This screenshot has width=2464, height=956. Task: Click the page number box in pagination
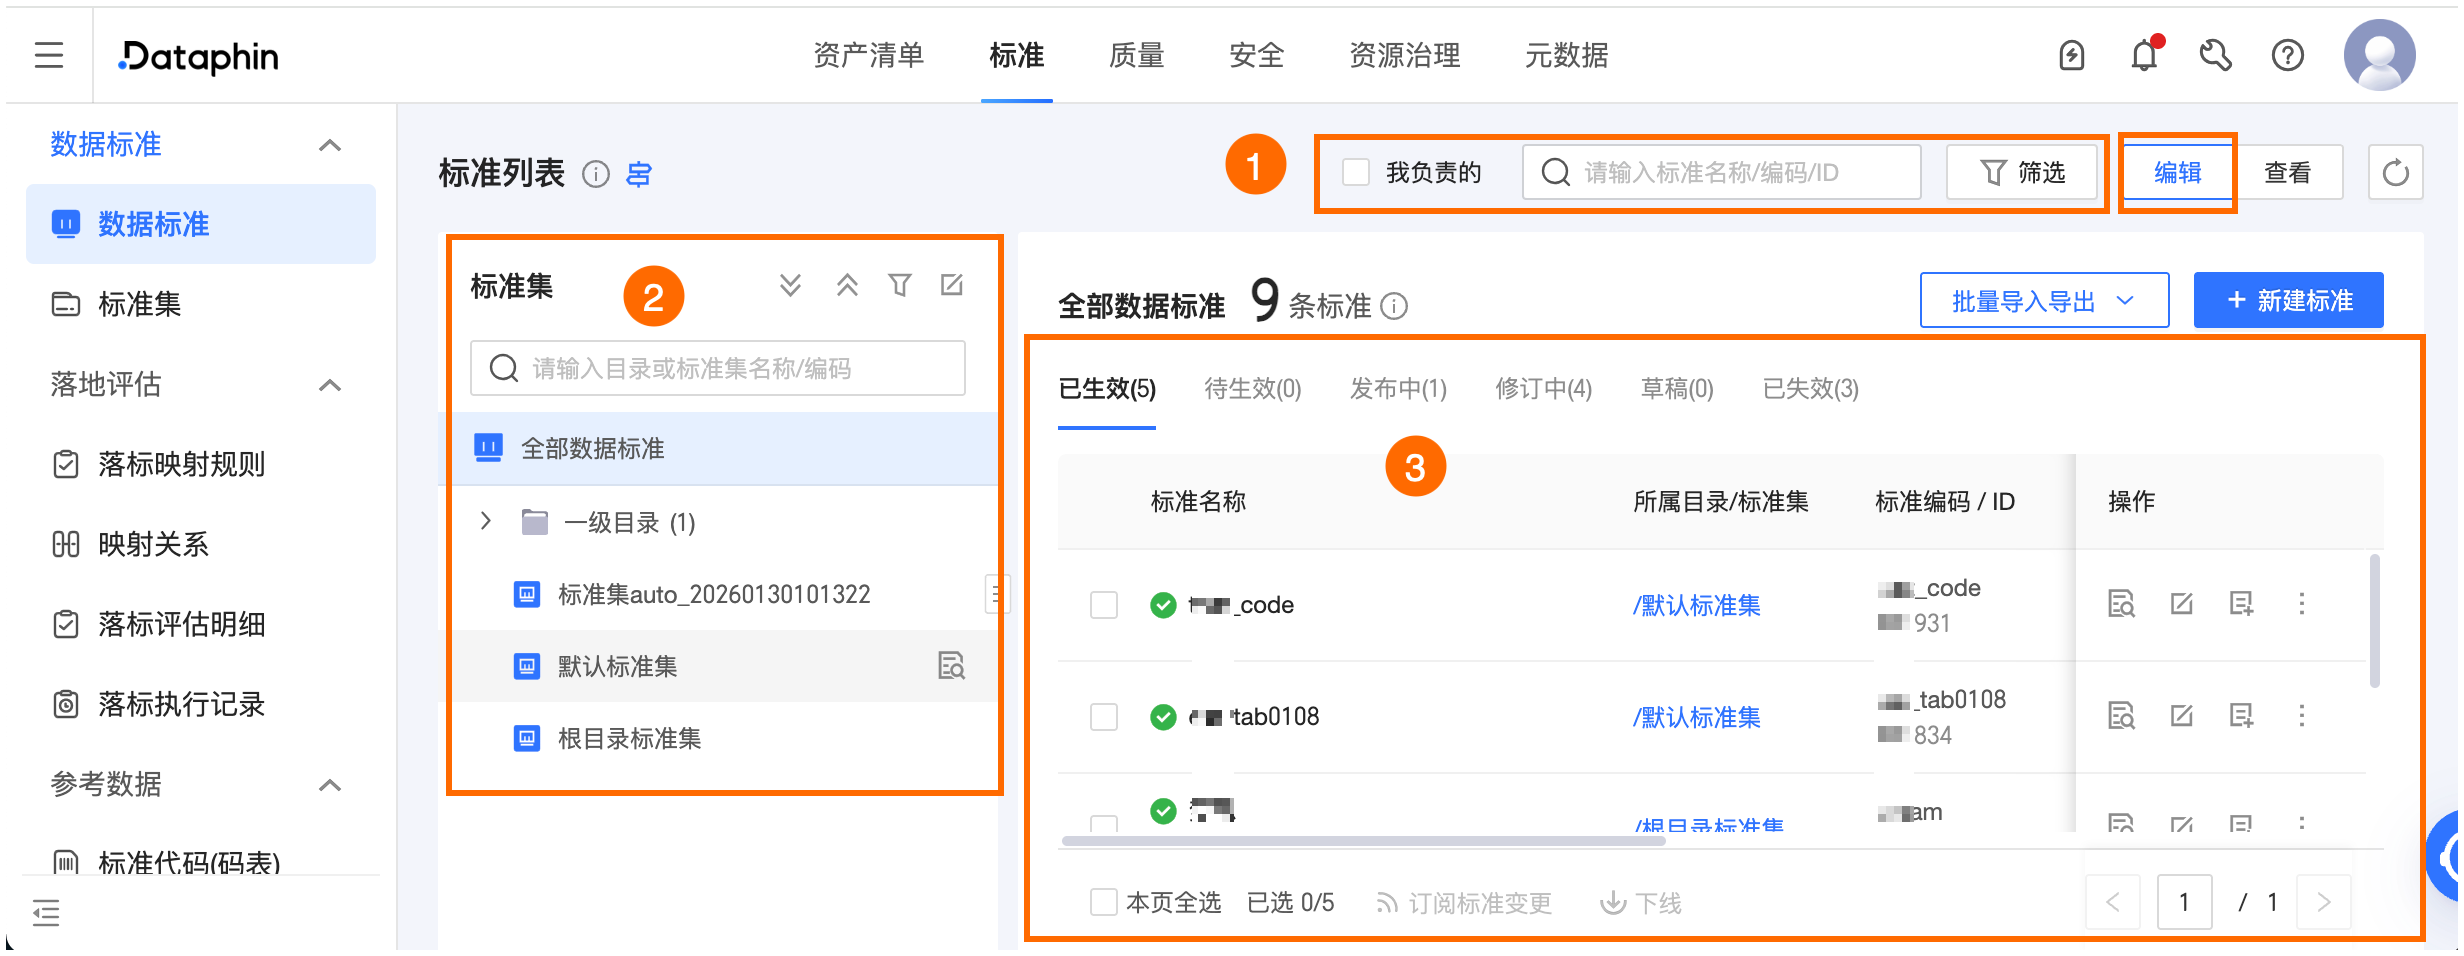coord(2184,902)
